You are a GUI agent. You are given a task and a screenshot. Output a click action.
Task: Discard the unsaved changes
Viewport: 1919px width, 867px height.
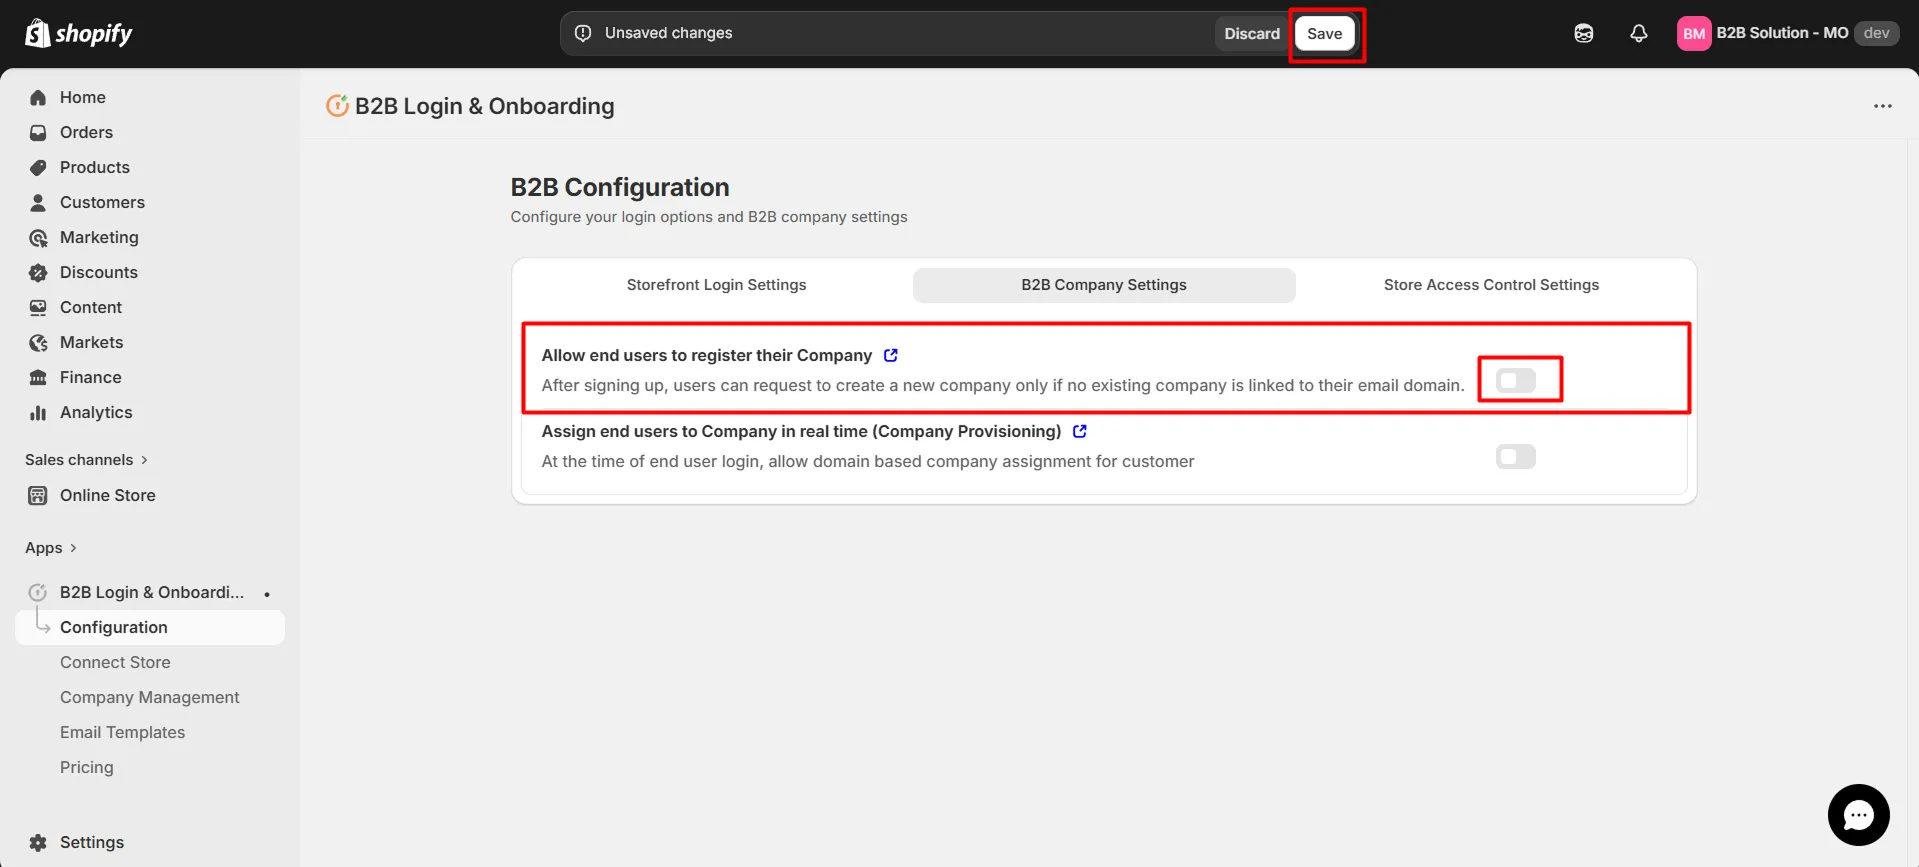click(1252, 33)
